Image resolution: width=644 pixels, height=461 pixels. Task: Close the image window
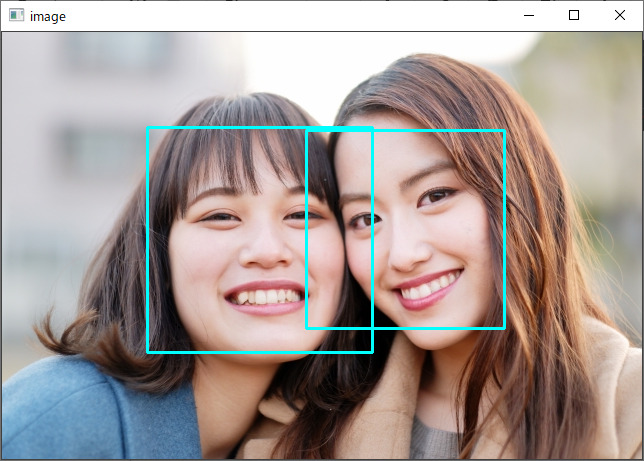coord(620,16)
